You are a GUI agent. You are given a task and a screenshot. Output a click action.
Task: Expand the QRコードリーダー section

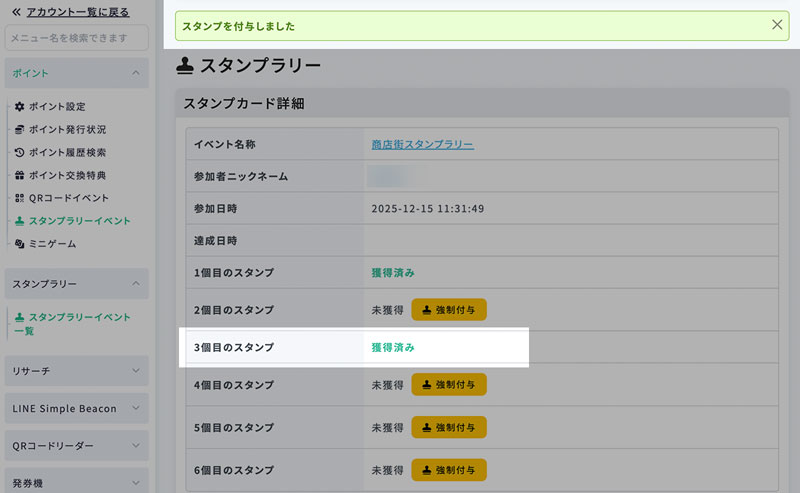pos(135,445)
